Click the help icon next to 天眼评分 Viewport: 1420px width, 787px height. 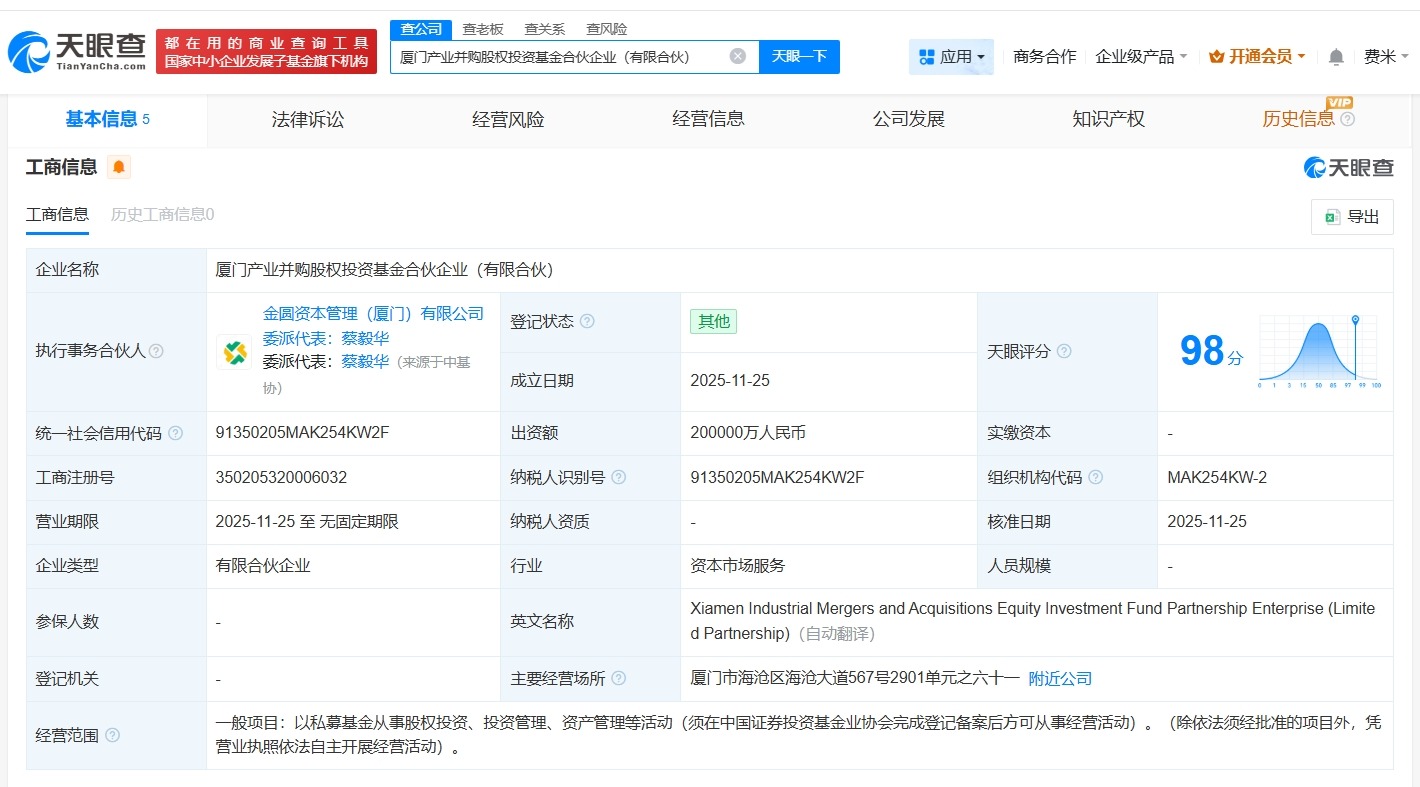coord(1064,352)
